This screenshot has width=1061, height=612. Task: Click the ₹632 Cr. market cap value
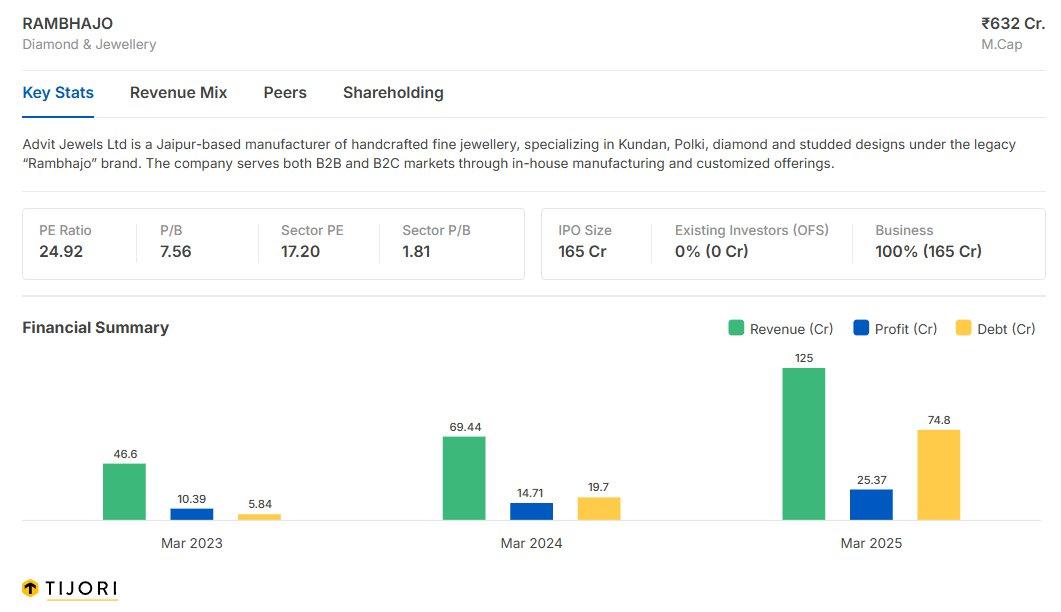pos(1013,24)
